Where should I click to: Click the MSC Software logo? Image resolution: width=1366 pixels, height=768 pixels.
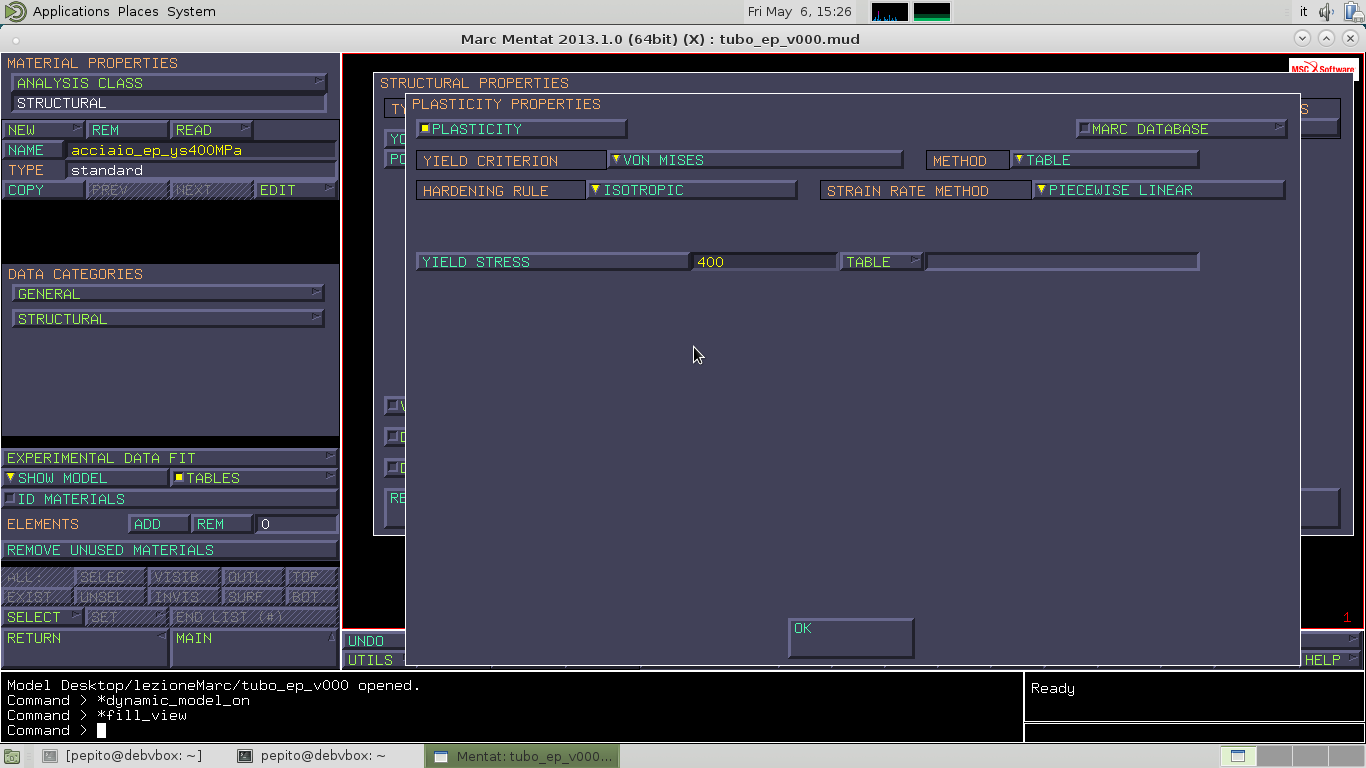[x=1322, y=69]
